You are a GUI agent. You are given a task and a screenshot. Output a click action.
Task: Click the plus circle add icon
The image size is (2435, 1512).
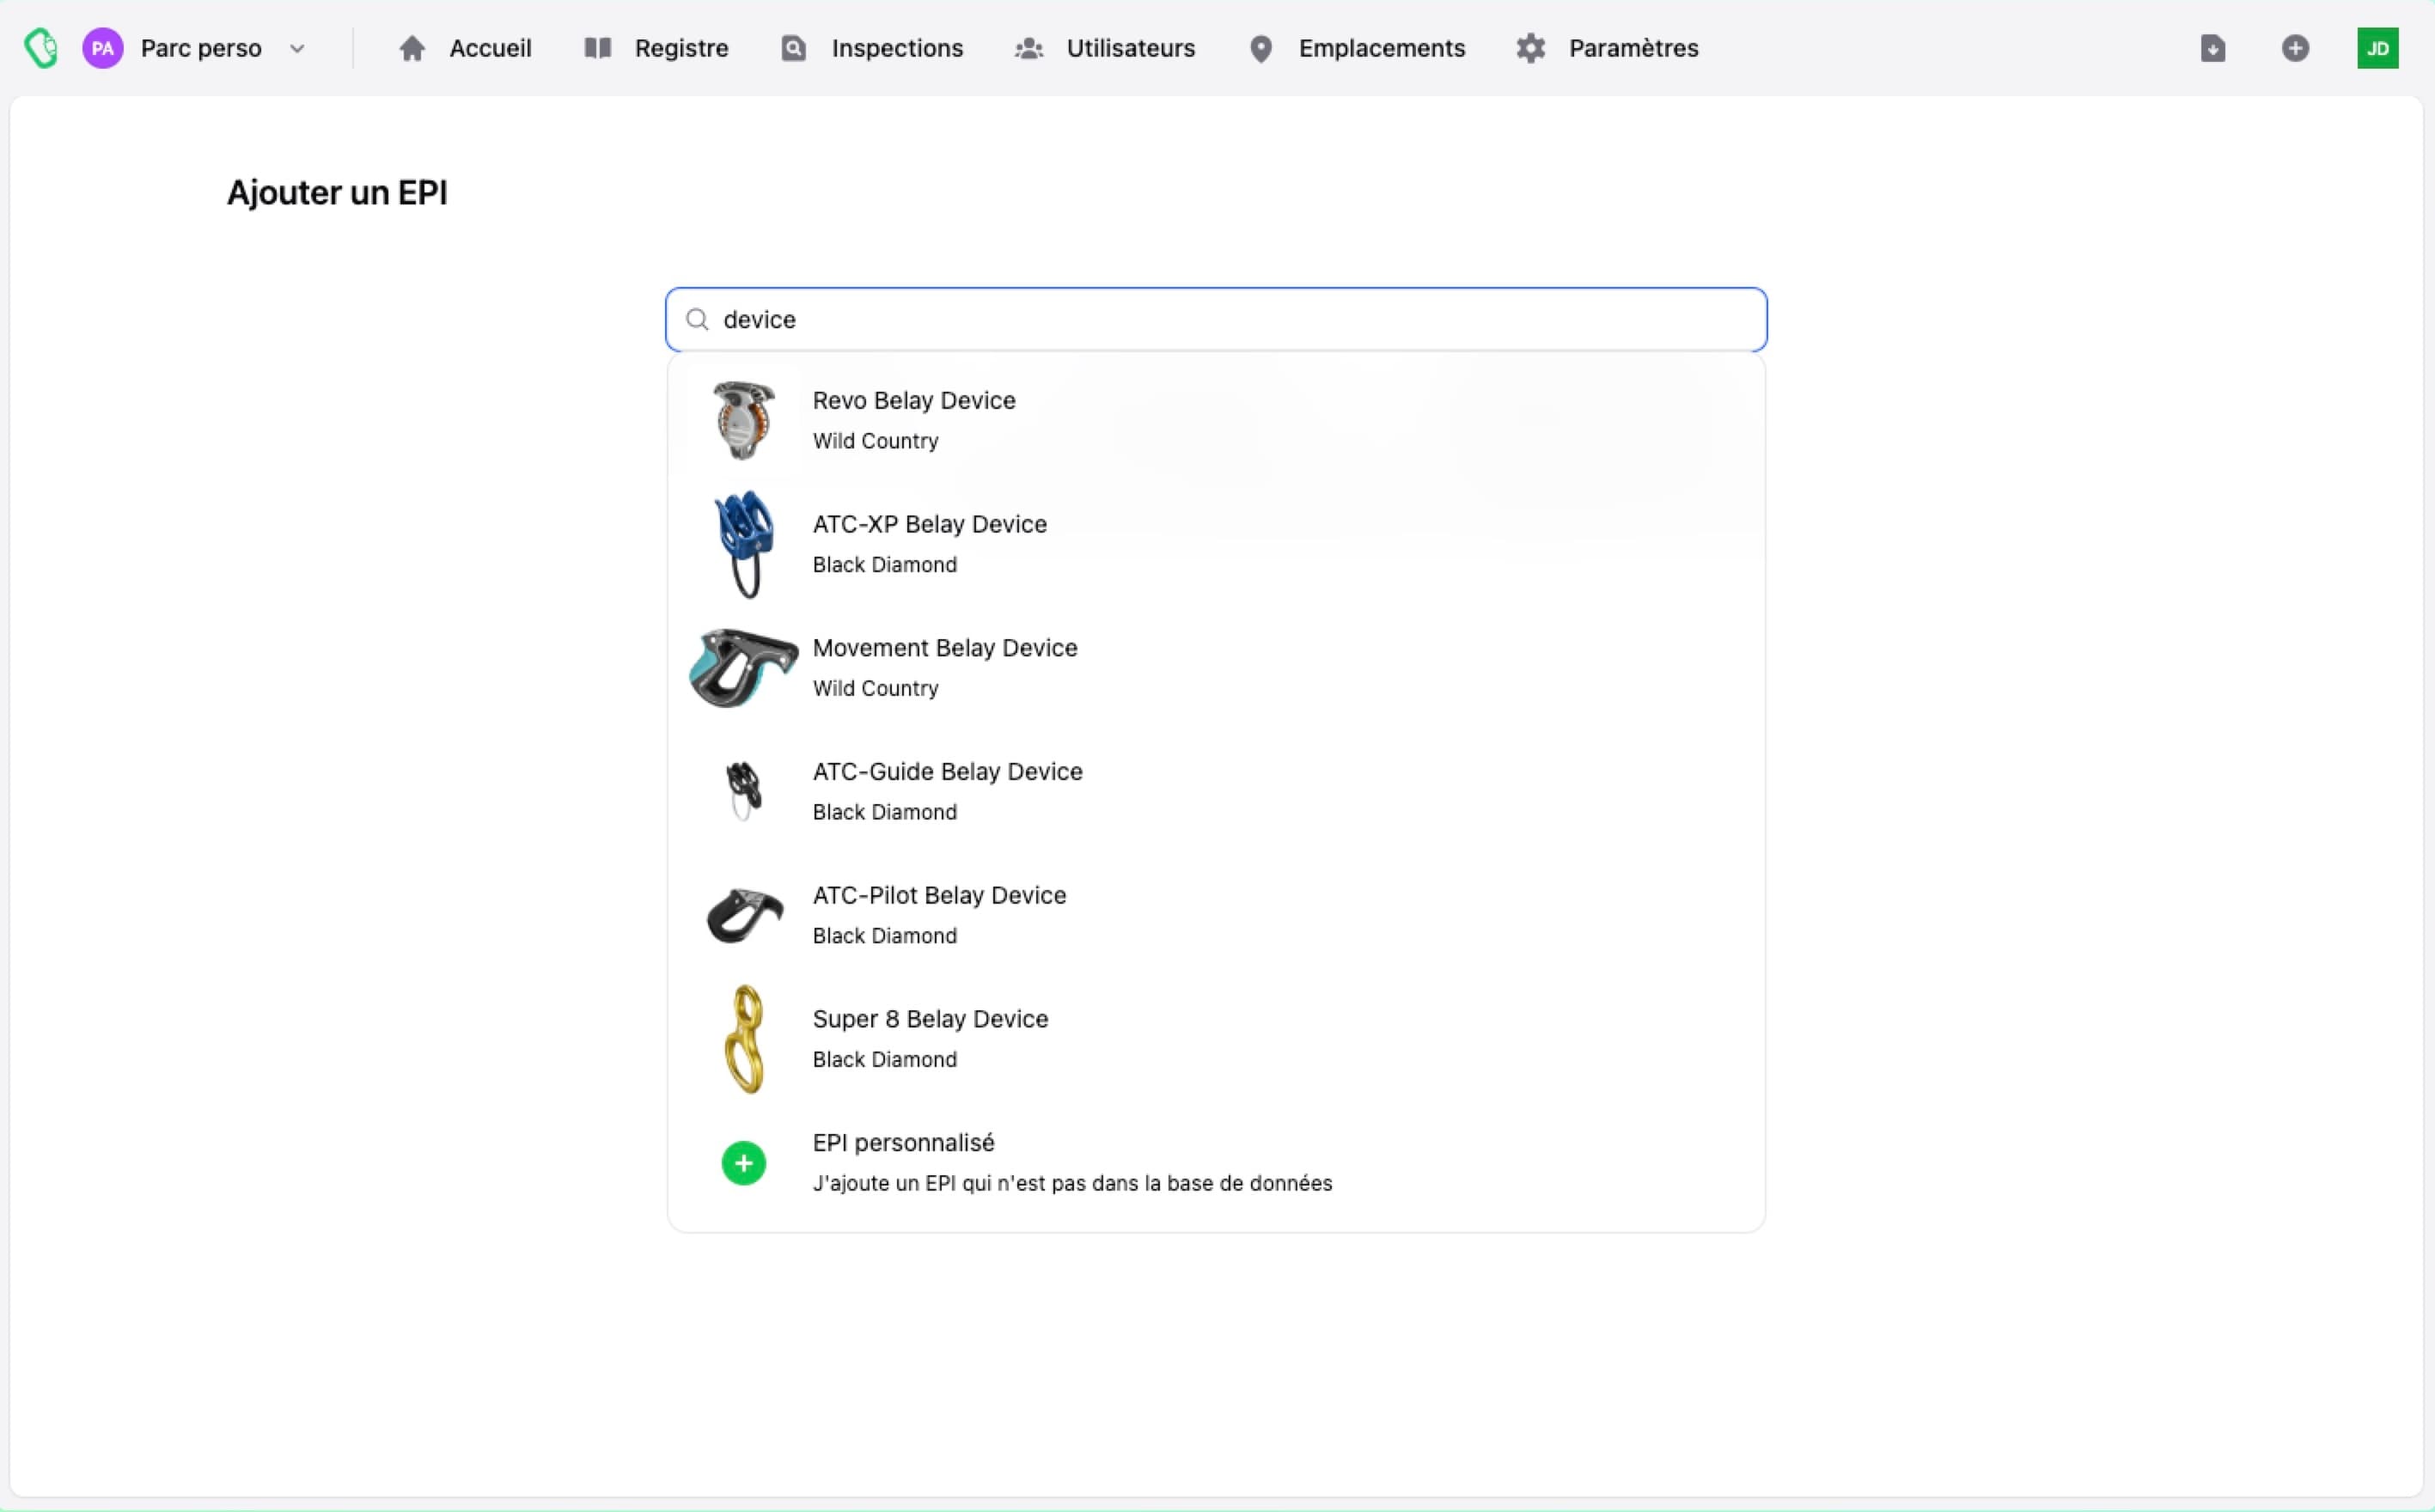click(x=2295, y=48)
